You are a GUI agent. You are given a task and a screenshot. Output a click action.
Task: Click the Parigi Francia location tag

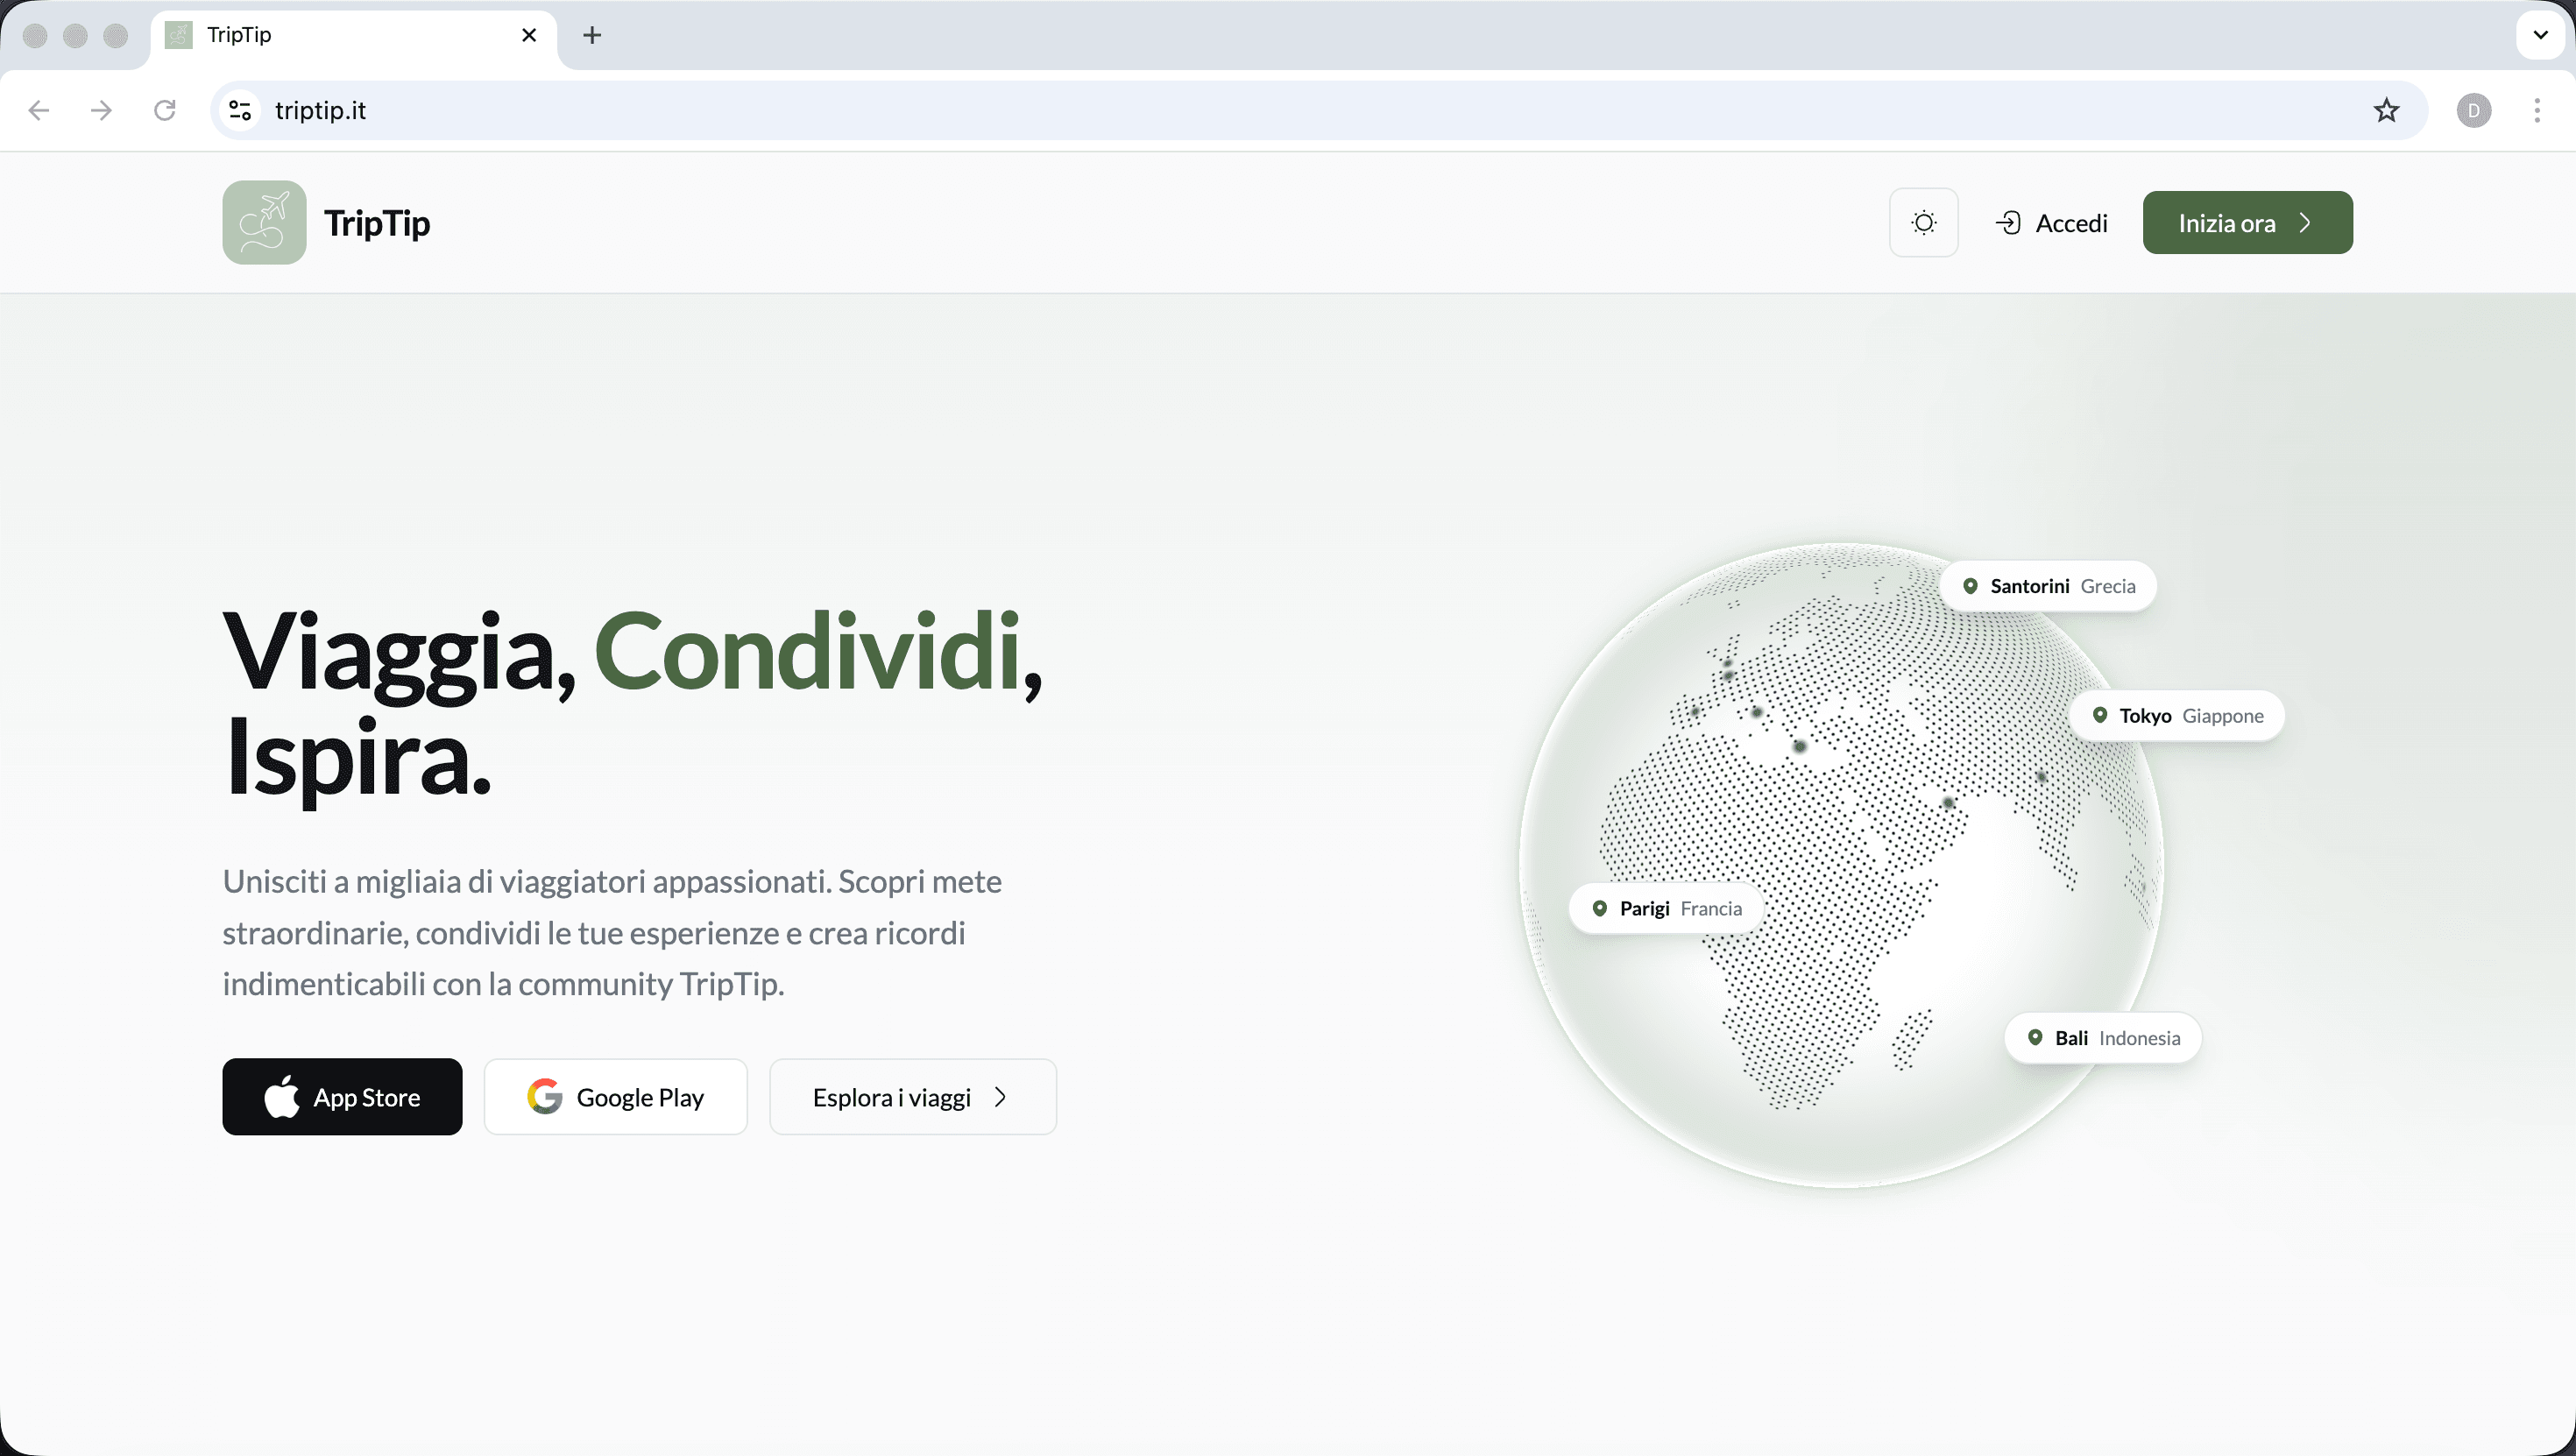pos(1666,908)
